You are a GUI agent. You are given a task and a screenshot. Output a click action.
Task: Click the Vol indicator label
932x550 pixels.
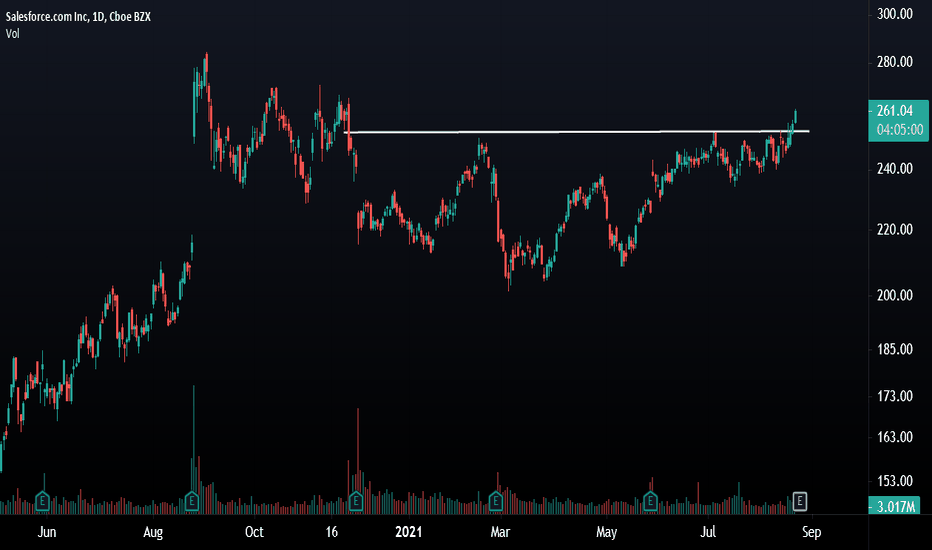(12, 34)
